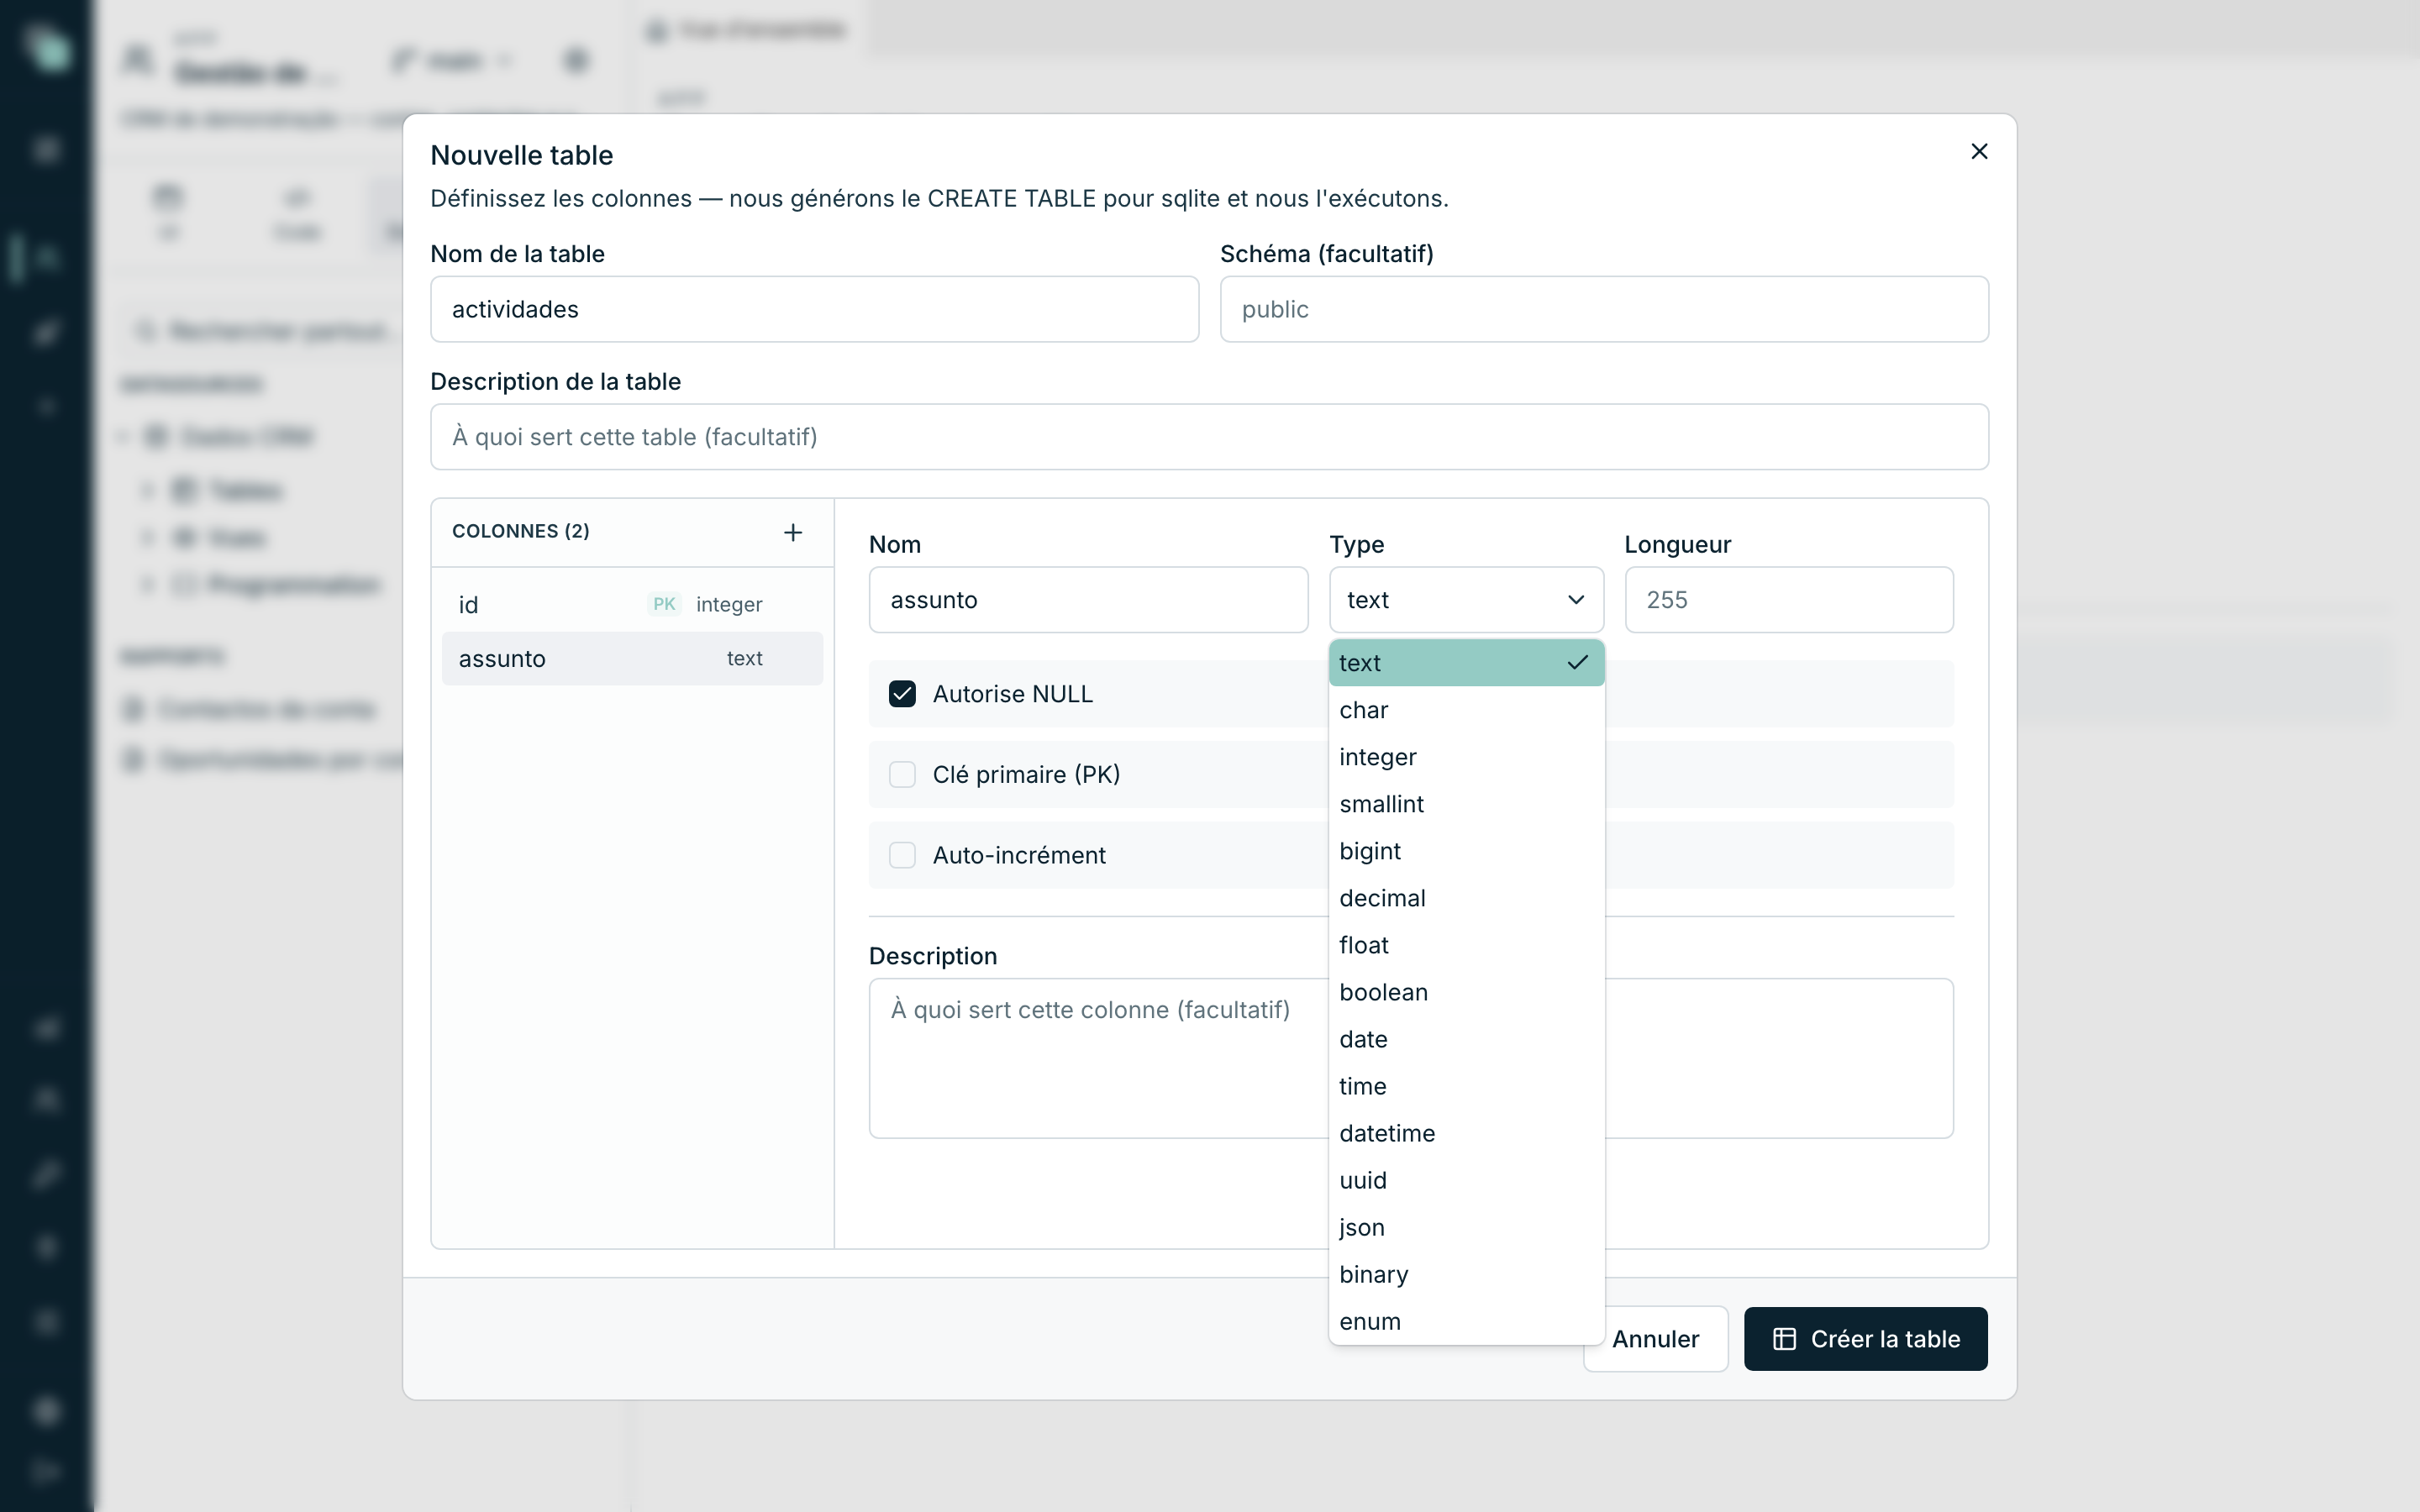Toggle the Autorise NULL checkbox
The width and height of the screenshot is (2420, 1512).
point(902,694)
